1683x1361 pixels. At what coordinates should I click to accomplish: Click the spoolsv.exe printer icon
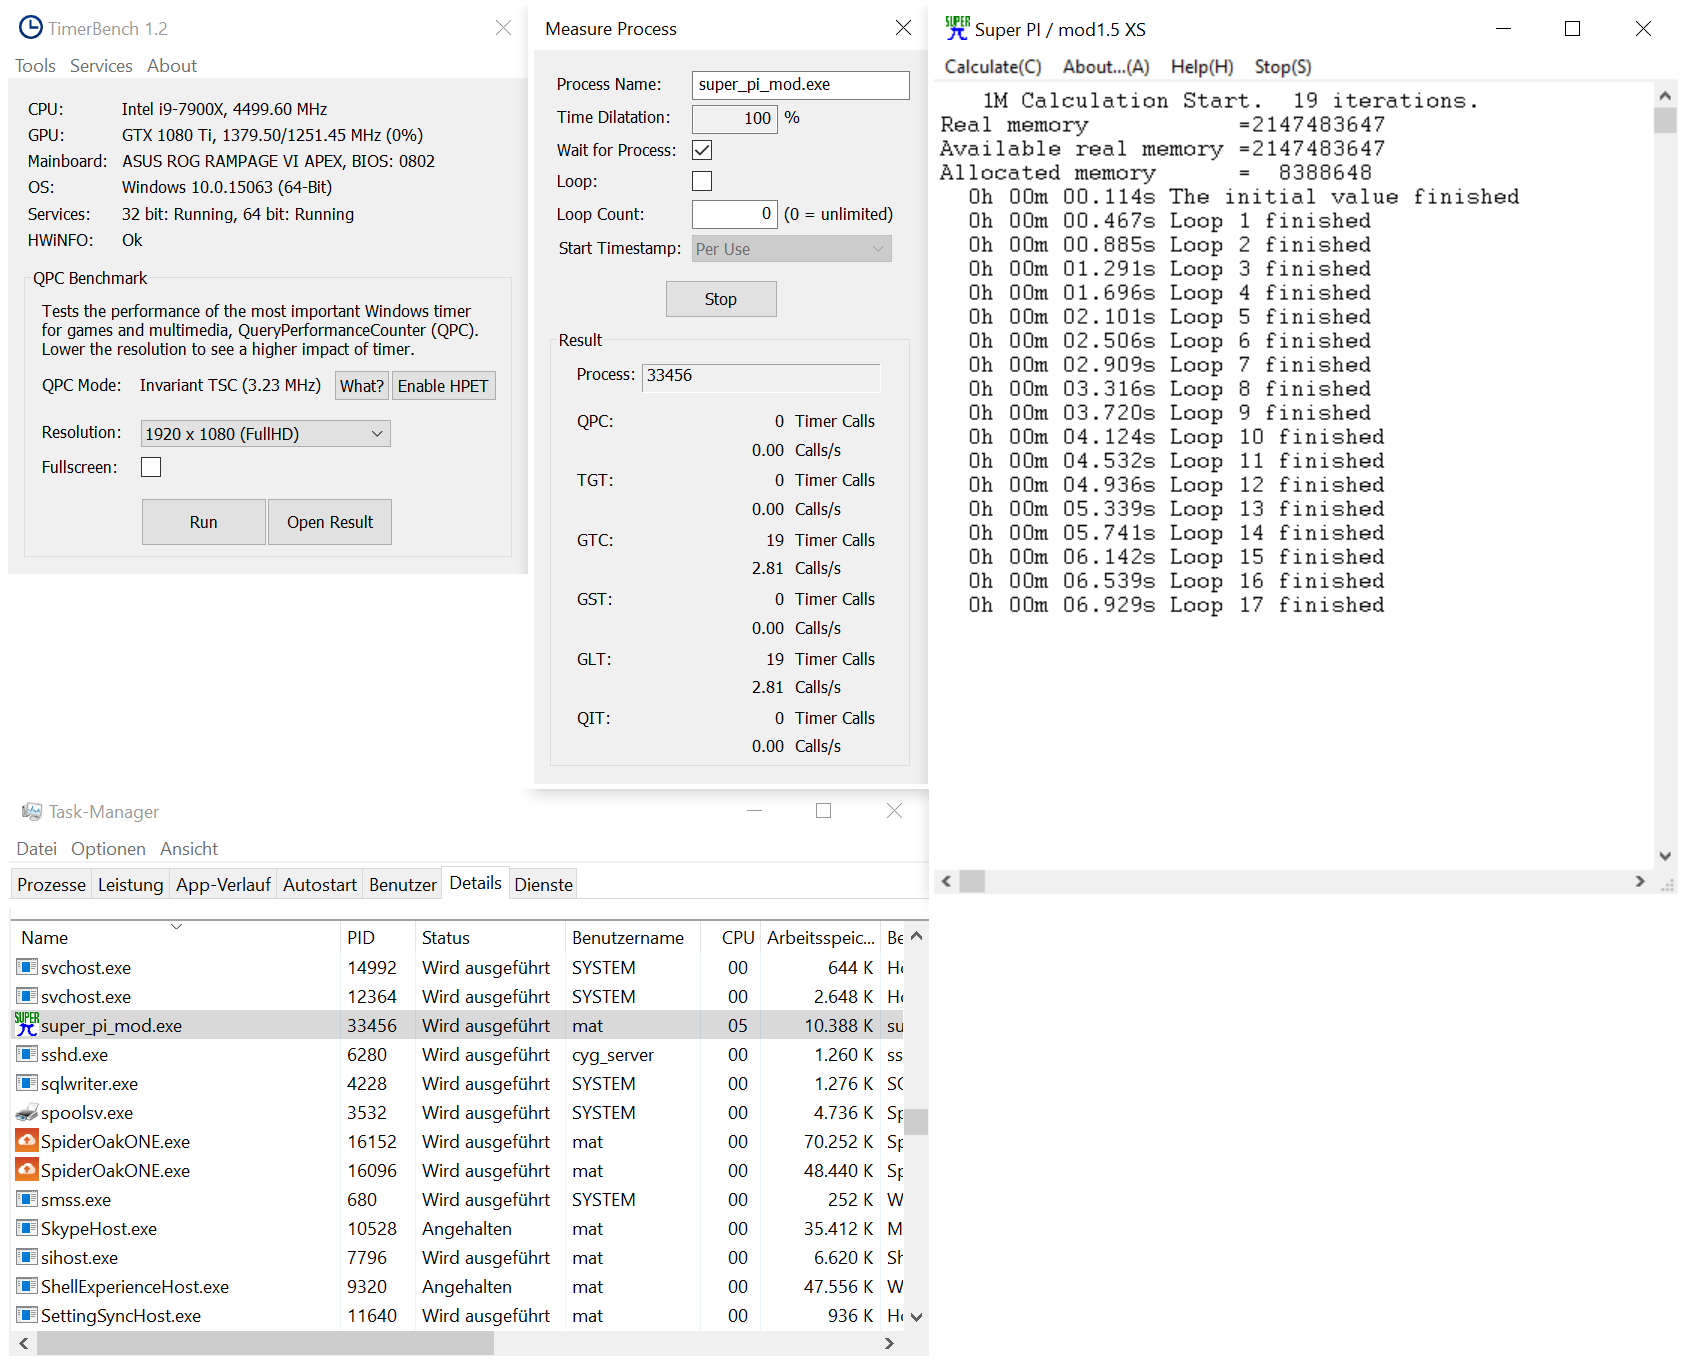coord(27,1112)
